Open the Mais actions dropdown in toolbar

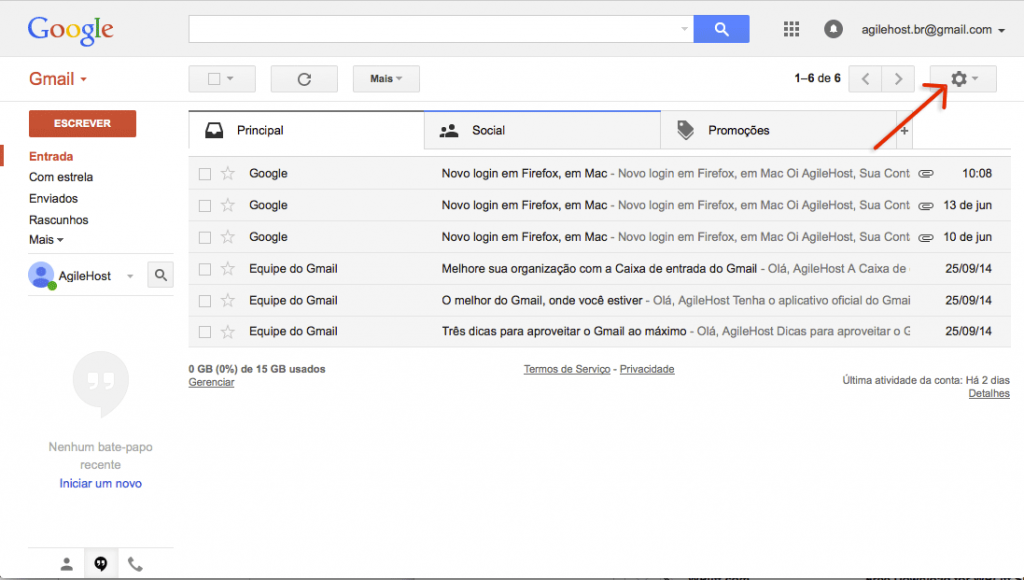386,79
